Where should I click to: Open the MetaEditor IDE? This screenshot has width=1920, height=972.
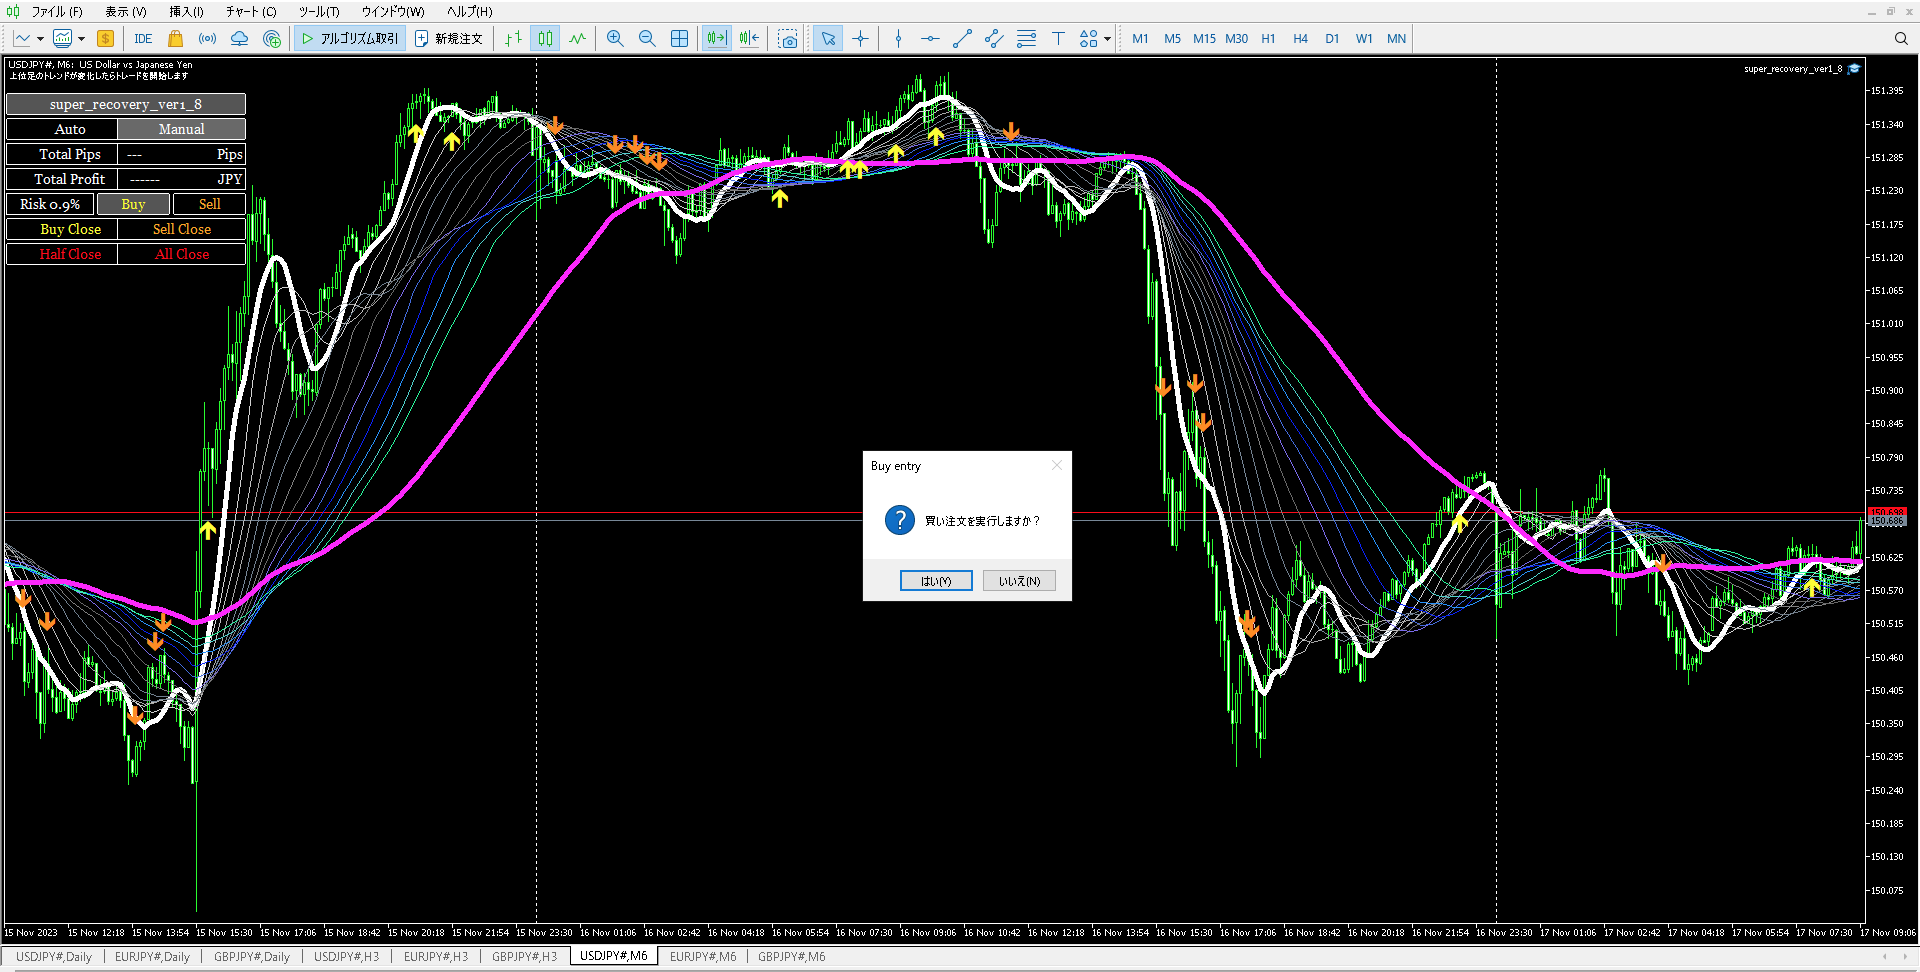pos(143,39)
